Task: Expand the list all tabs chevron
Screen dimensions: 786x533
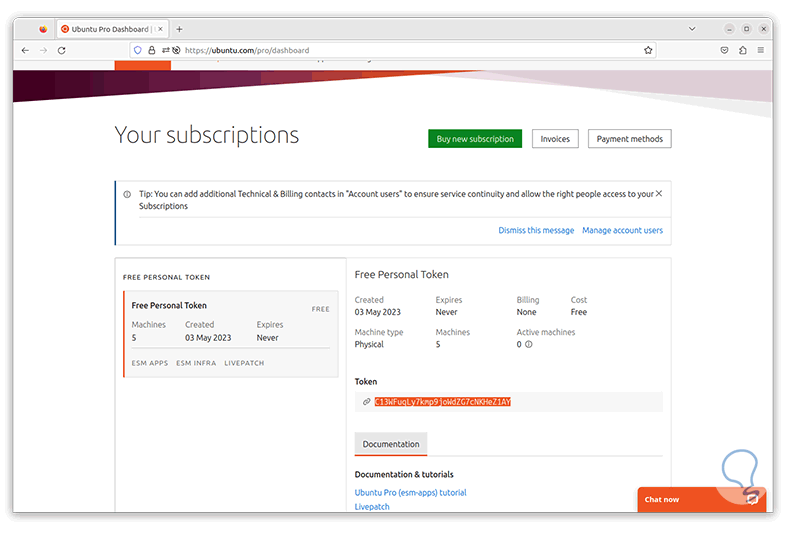Action: point(692,29)
